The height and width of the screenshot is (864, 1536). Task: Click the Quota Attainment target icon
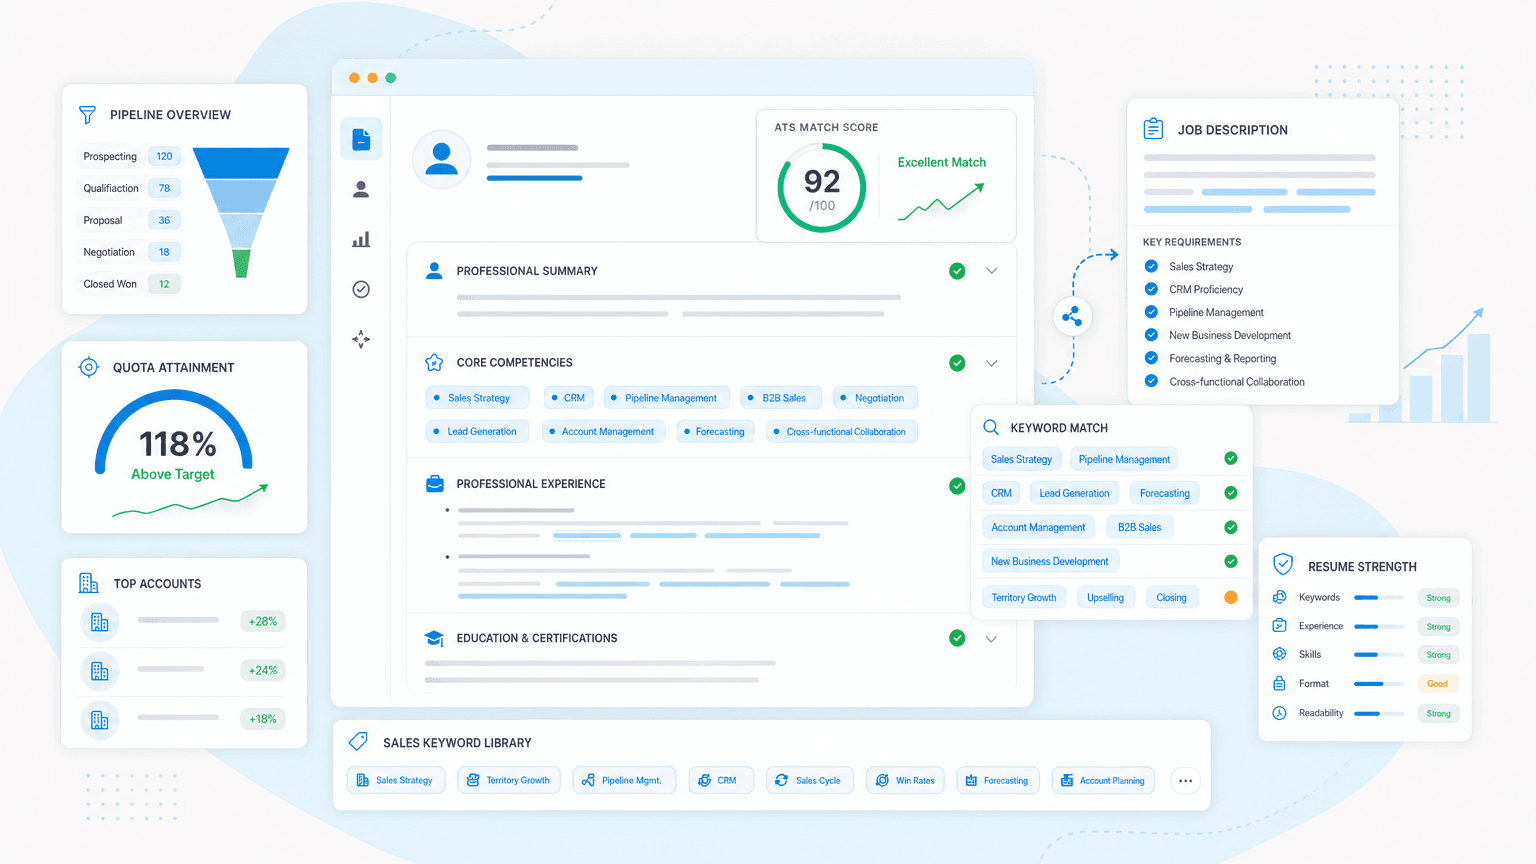(89, 367)
